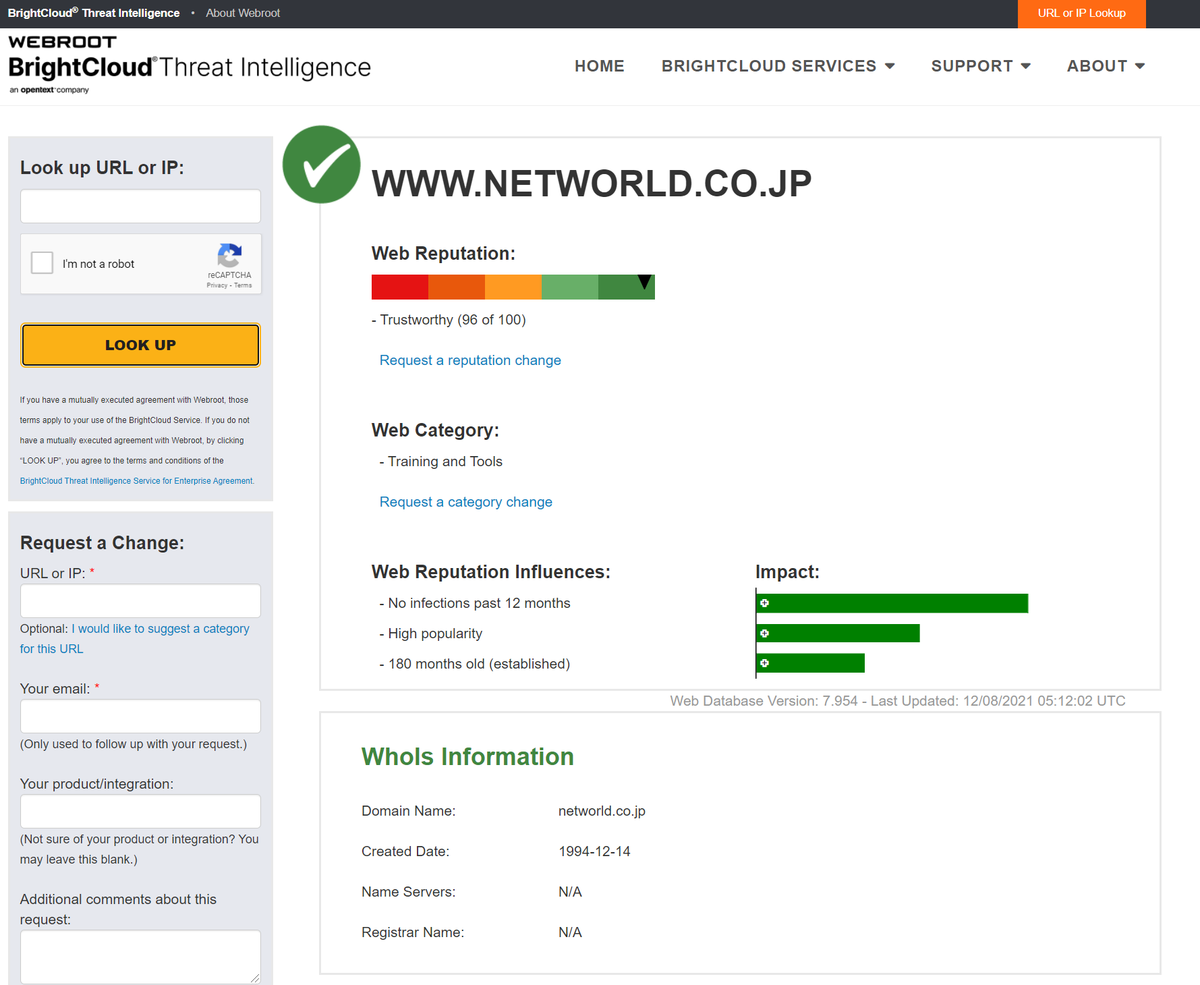Screen dimensions: 1200x985
Task: Open the About Webroot page
Action: click(x=242, y=13)
